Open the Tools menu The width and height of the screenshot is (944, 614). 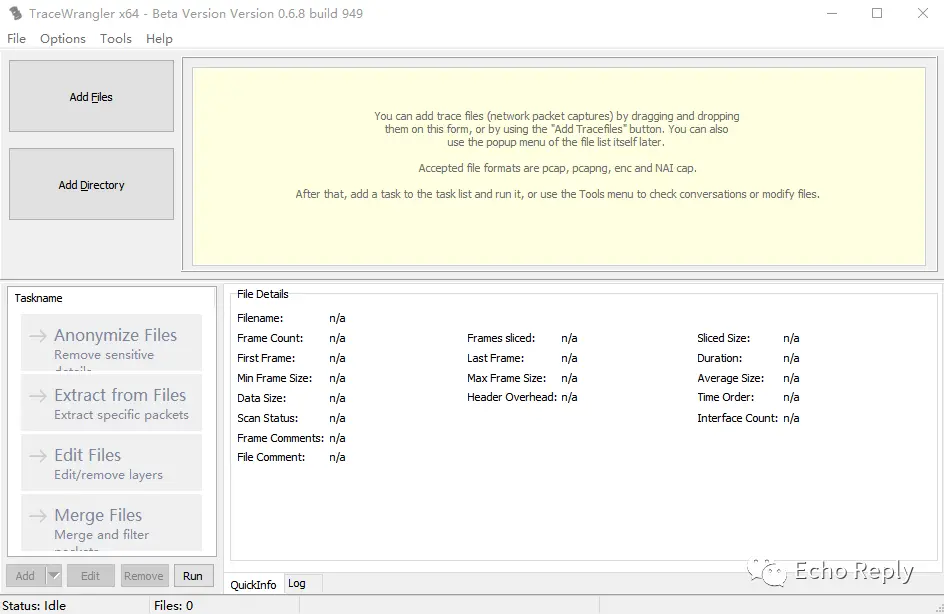click(x=116, y=39)
